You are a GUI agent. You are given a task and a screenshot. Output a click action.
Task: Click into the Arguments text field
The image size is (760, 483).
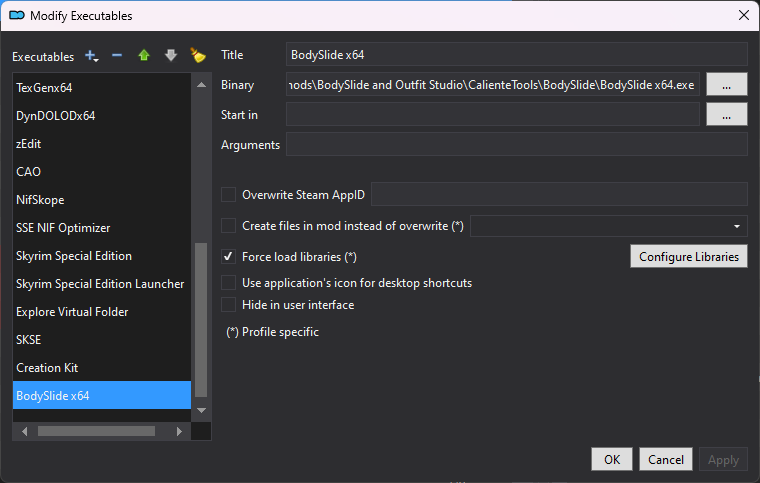(x=516, y=145)
